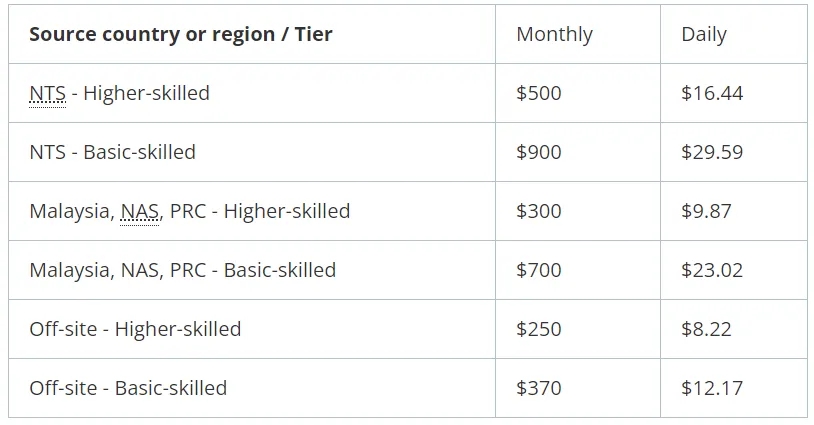The width and height of the screenshot is (814, 425).
Task: Click the underlined NAS abbreviation
Action: click(x=140, y=211)
